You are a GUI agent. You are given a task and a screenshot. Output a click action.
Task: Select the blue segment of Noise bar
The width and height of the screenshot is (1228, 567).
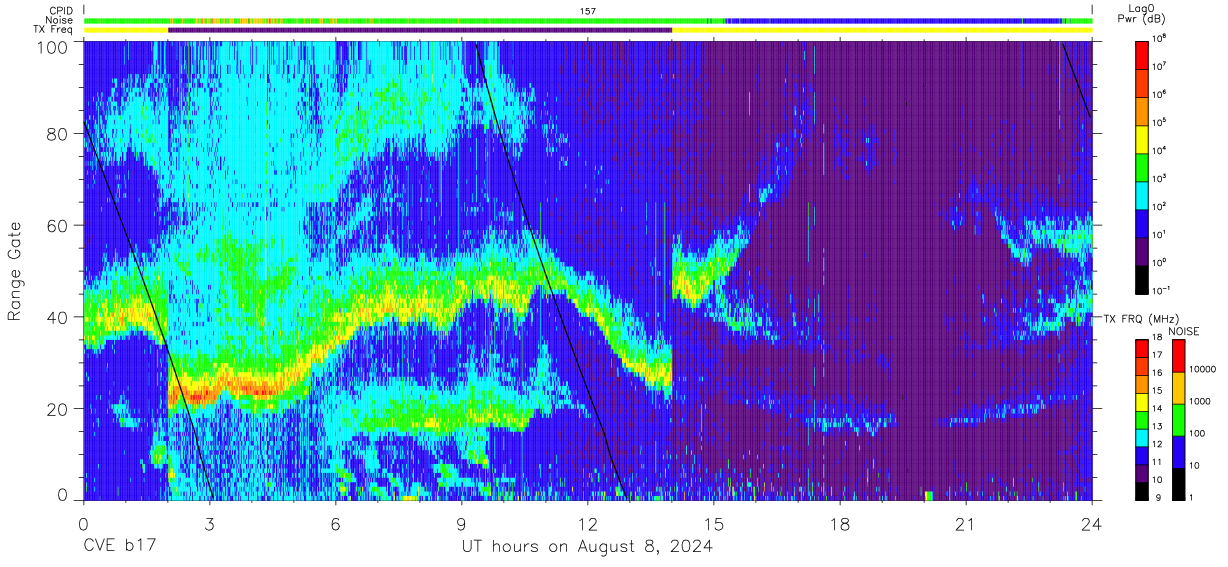click(893, 20)
